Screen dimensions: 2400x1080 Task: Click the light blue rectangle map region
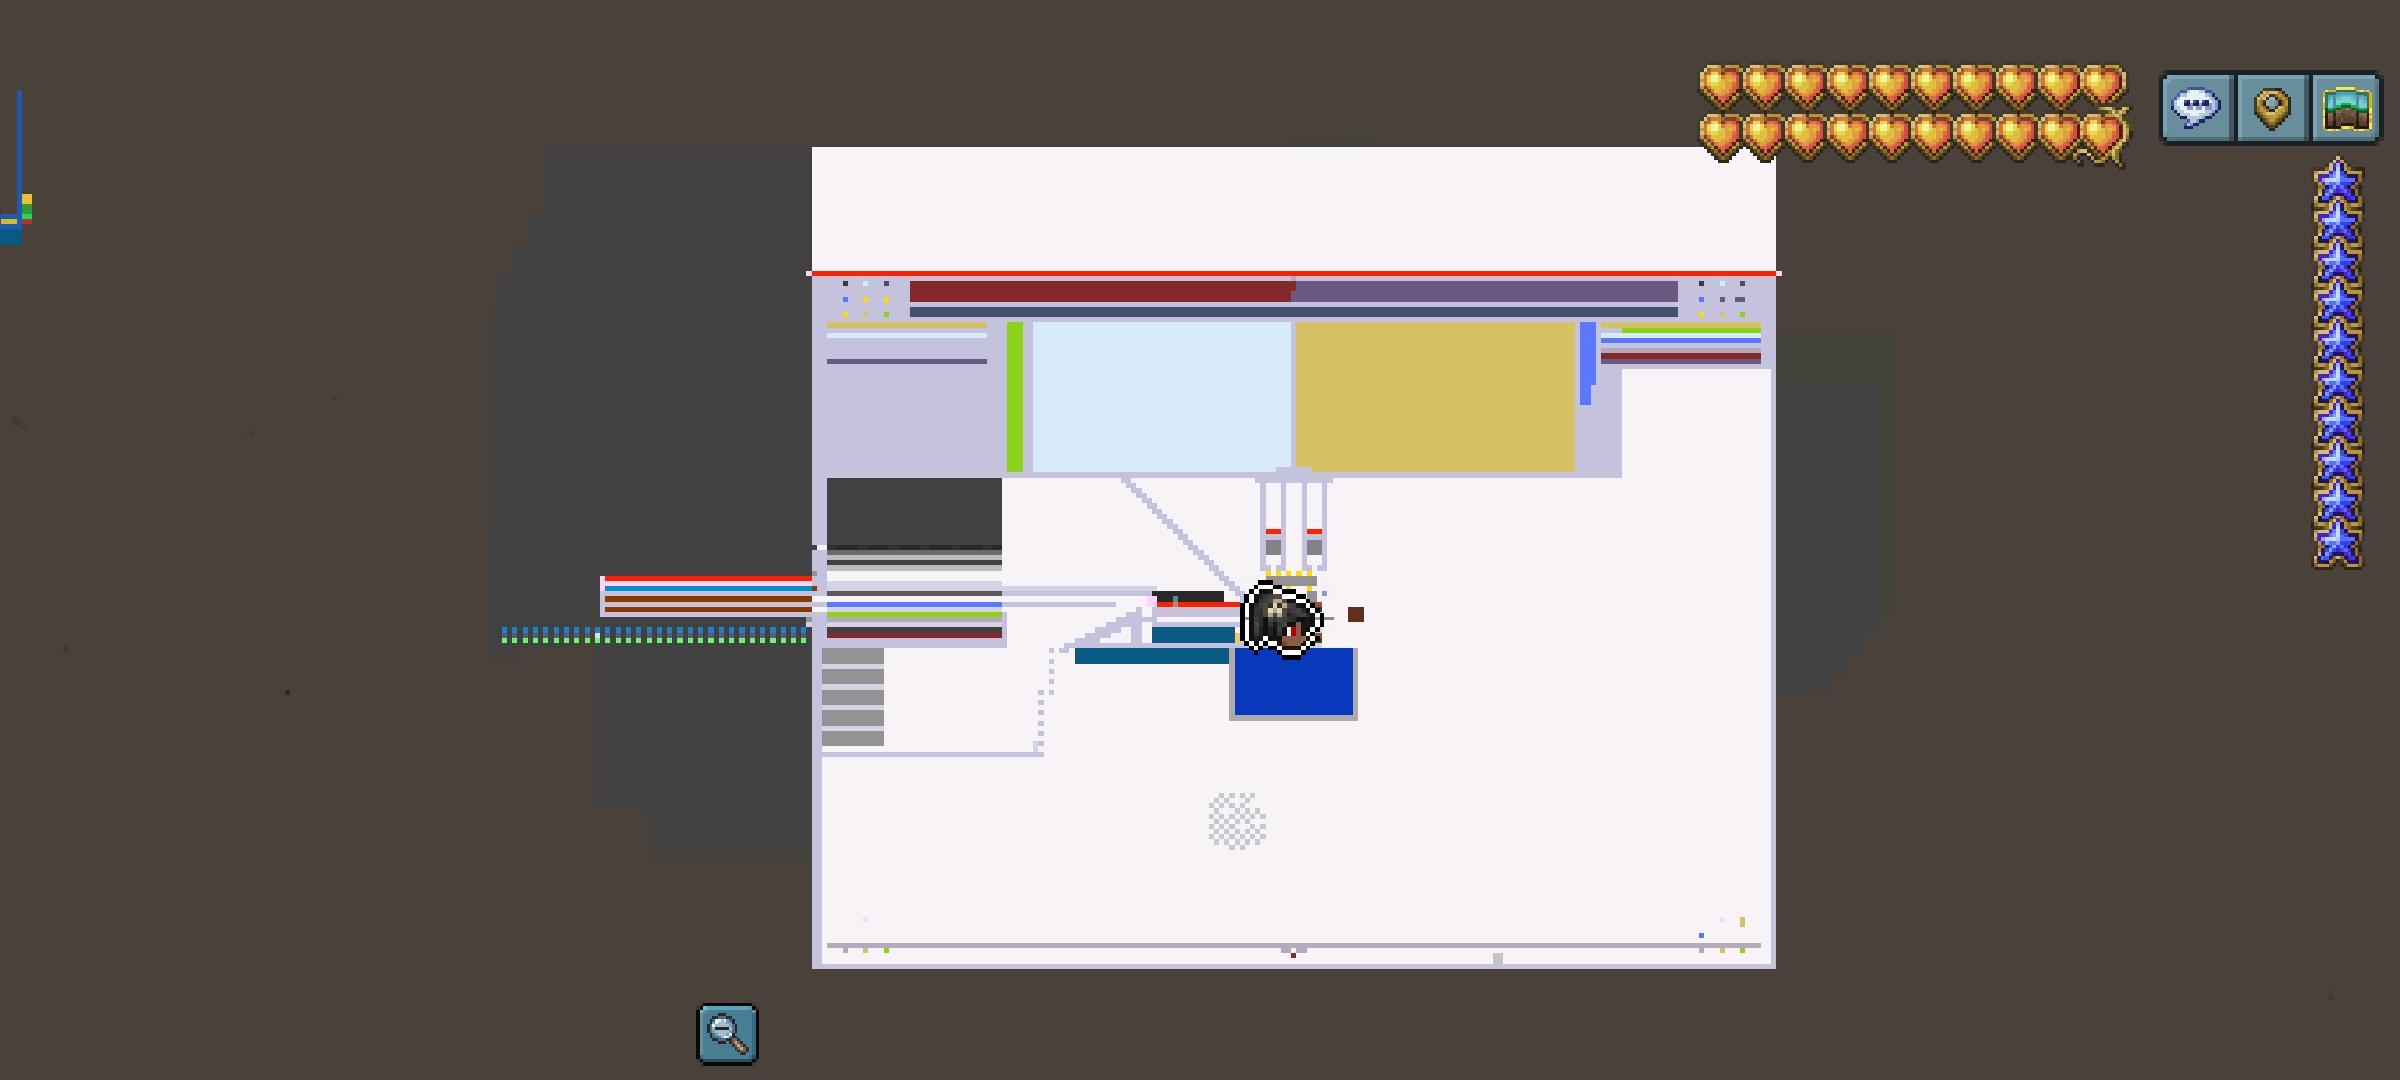coord(1160,396)
